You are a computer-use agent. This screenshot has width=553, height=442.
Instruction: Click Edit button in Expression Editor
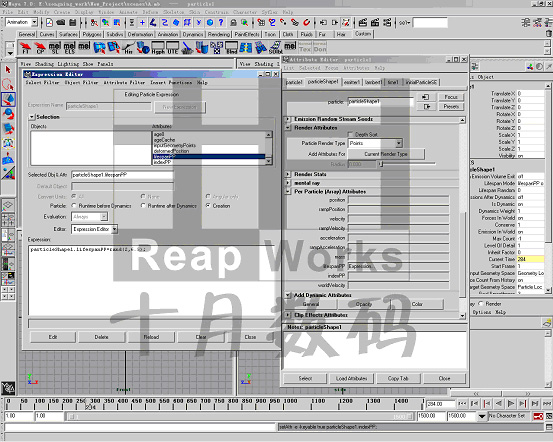coord(53,337)
